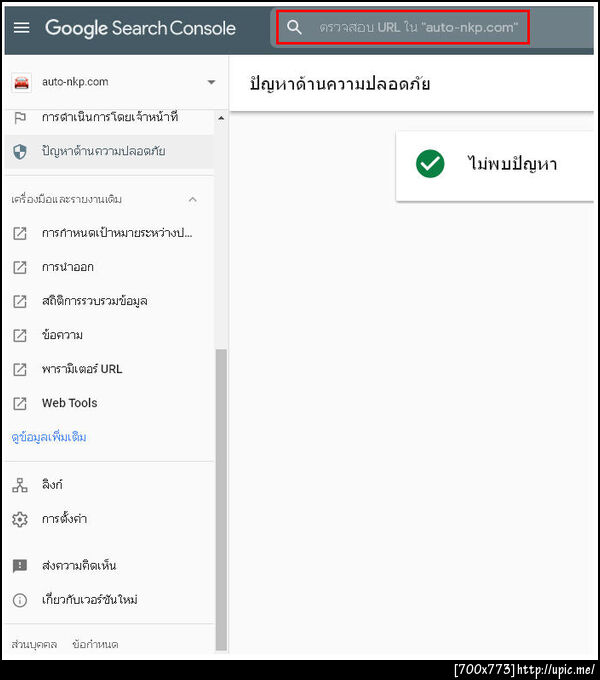
Task: Click the sidebar scrollbar thumb
Action: tap(221, 500)
